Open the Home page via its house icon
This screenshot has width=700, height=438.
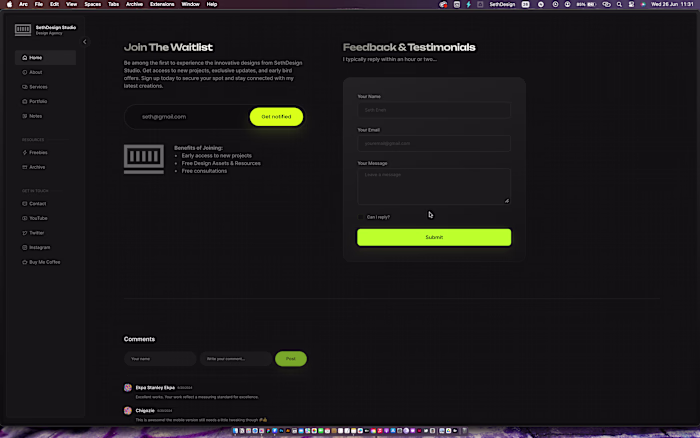25,58
